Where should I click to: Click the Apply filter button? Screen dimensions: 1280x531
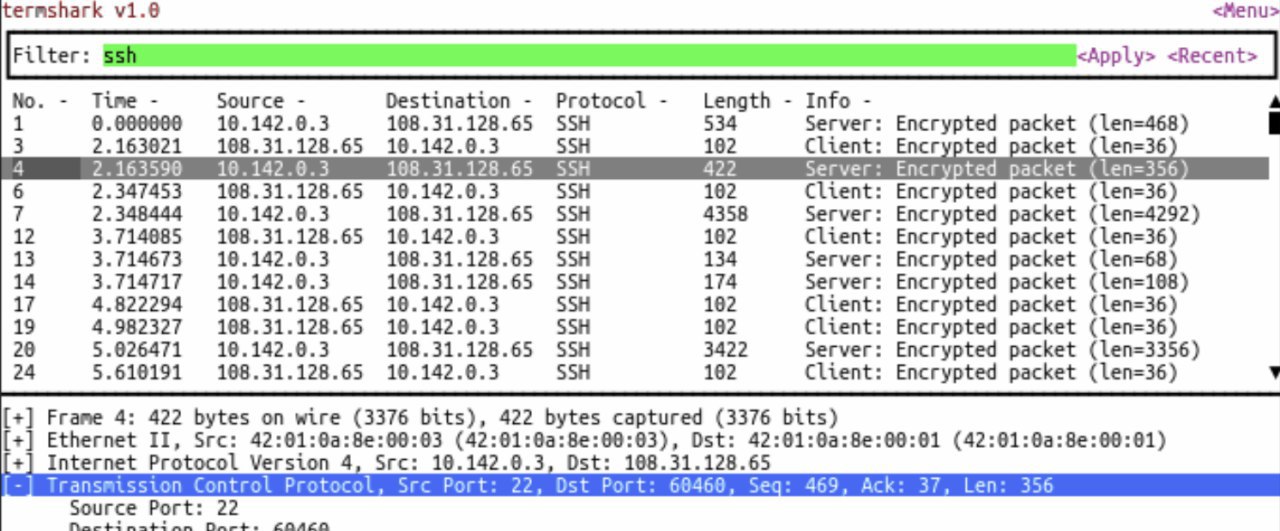coord(1116,56)
